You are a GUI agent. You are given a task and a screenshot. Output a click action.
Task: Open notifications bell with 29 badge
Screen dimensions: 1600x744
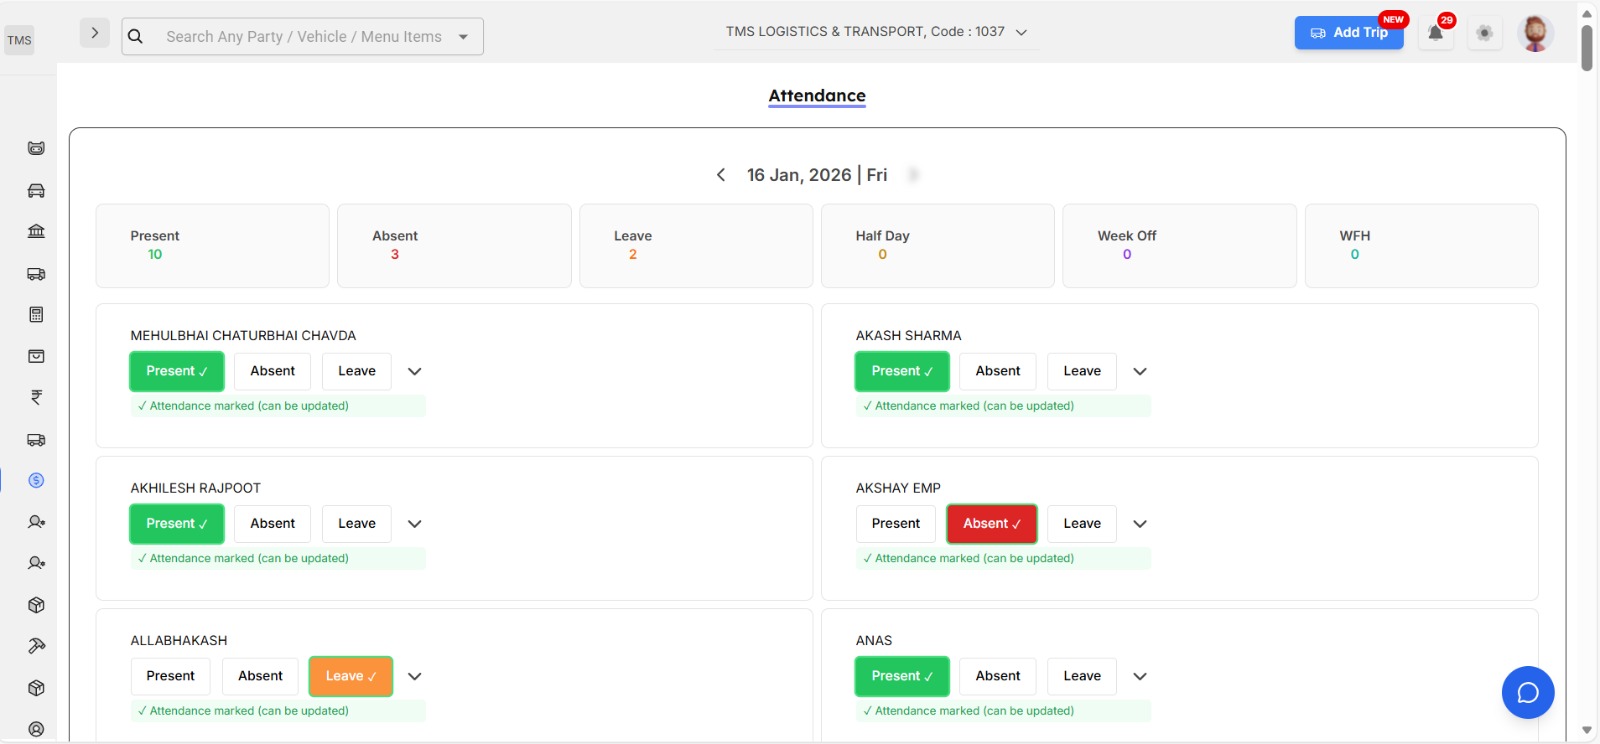point(1435,33)
